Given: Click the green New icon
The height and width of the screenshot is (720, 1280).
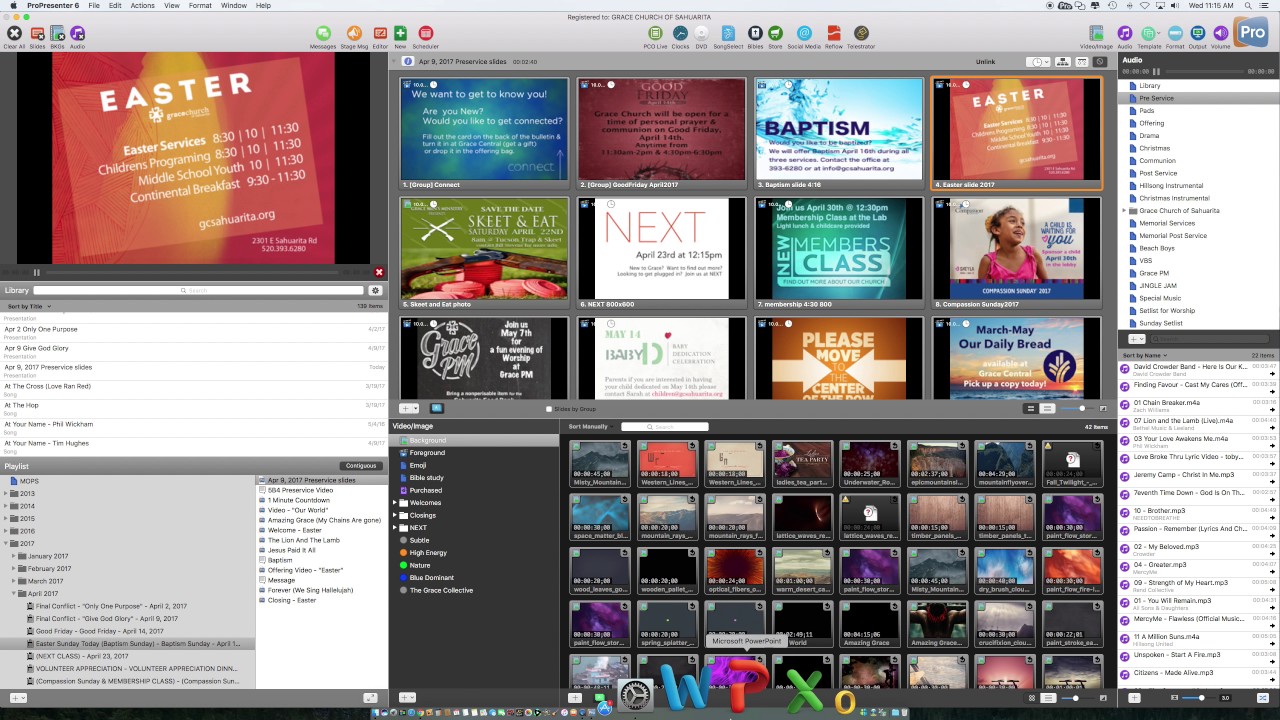Looking at the screenshot, I should tap(400, 34).
